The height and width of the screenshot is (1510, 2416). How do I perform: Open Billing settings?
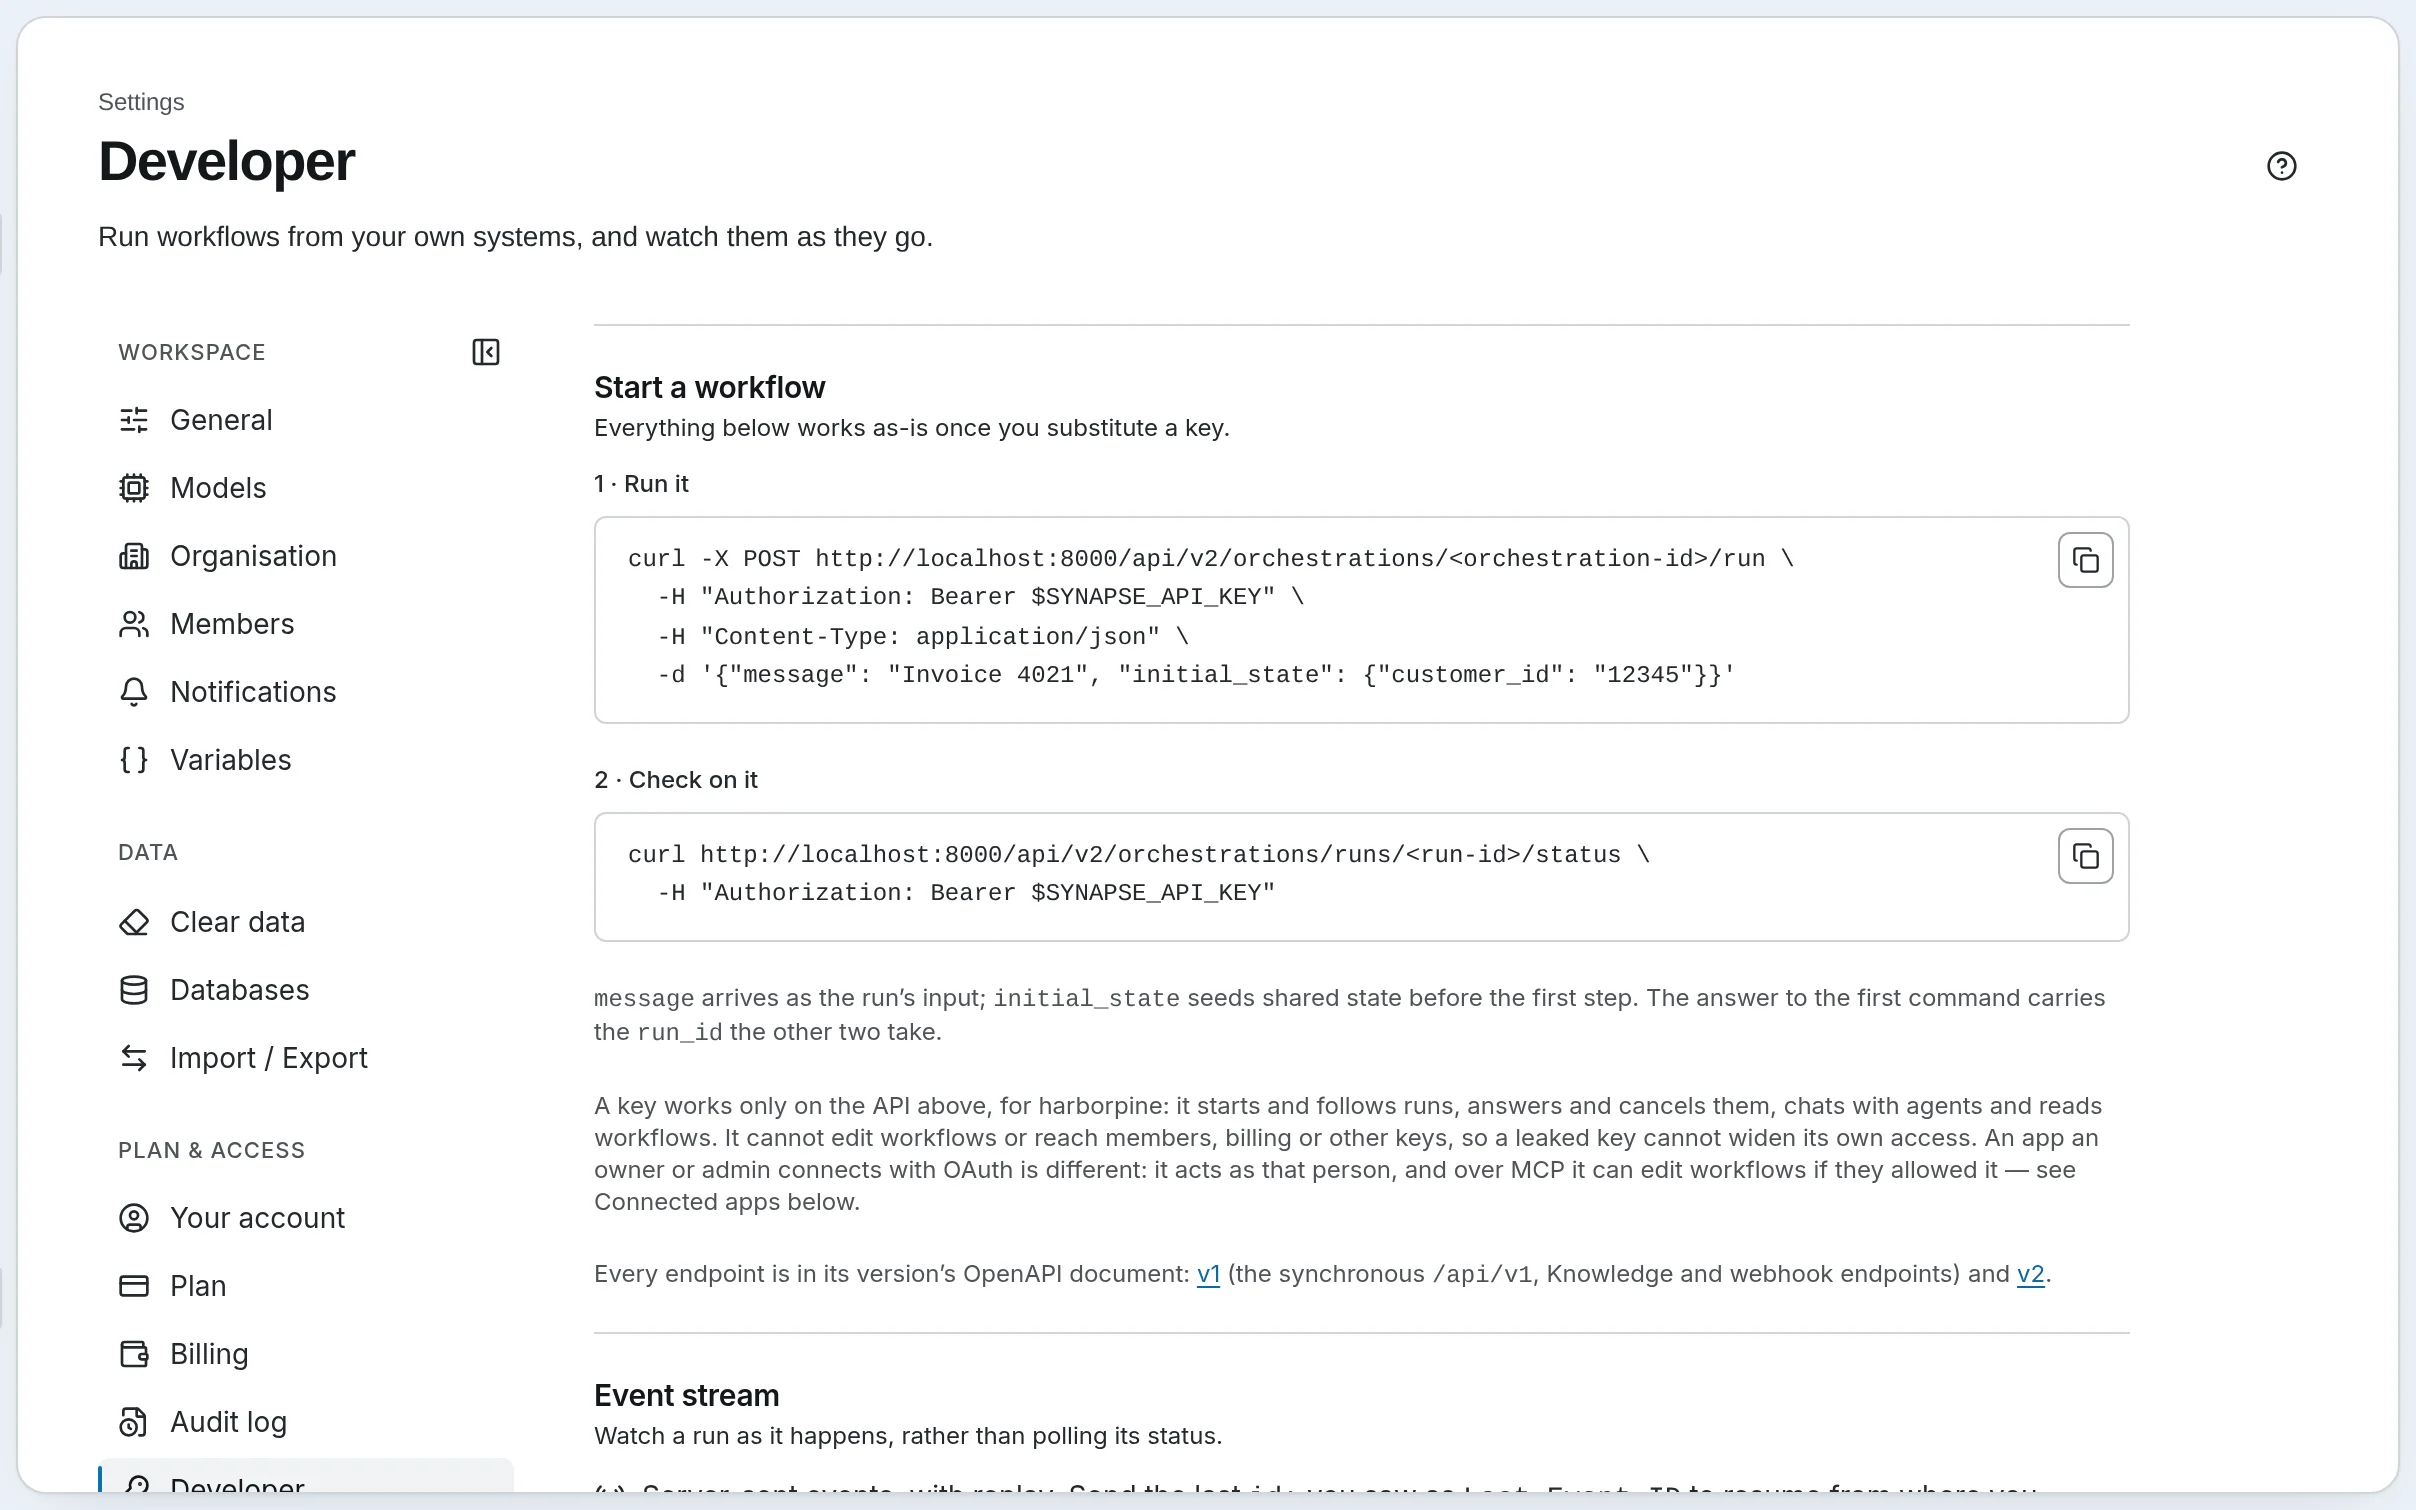[x=306, y=1354]
